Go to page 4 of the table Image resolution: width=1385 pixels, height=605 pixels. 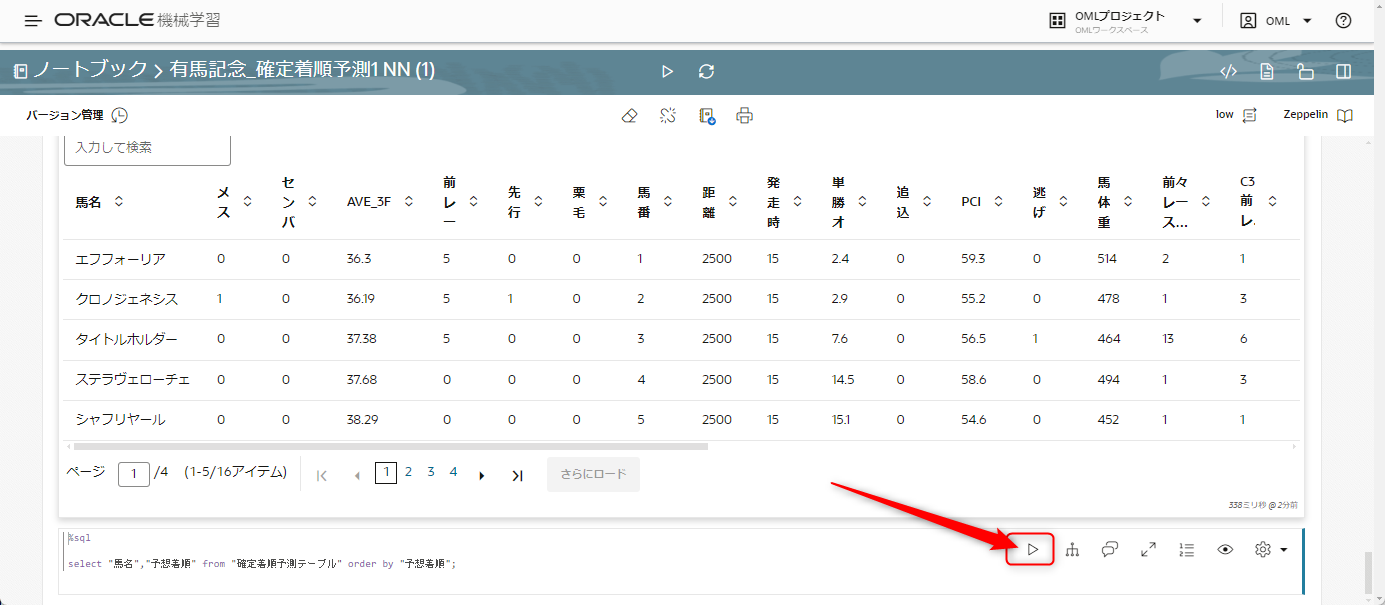(x=453, y=472)
